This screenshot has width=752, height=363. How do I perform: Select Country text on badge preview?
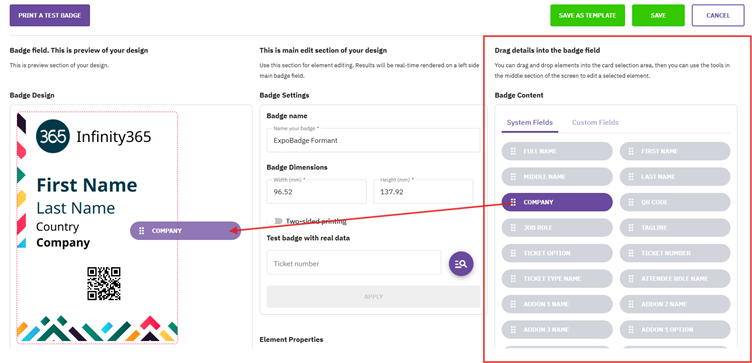58,227
